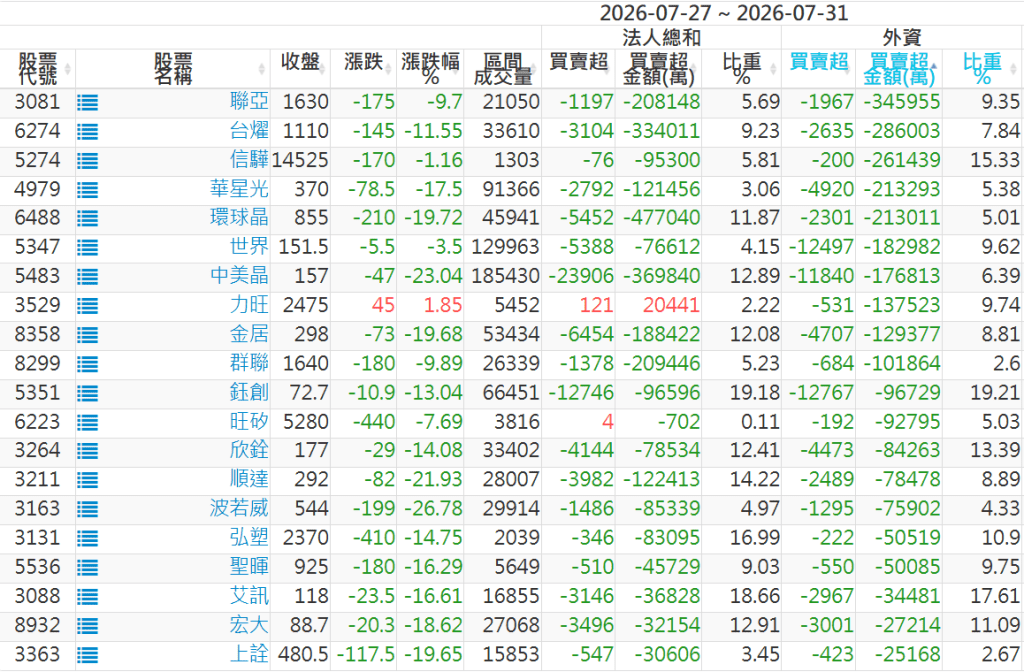This screenshot has width=1024, height=672.
Task: Sort by 漲跌 change column header
Action: click(364, 69)
